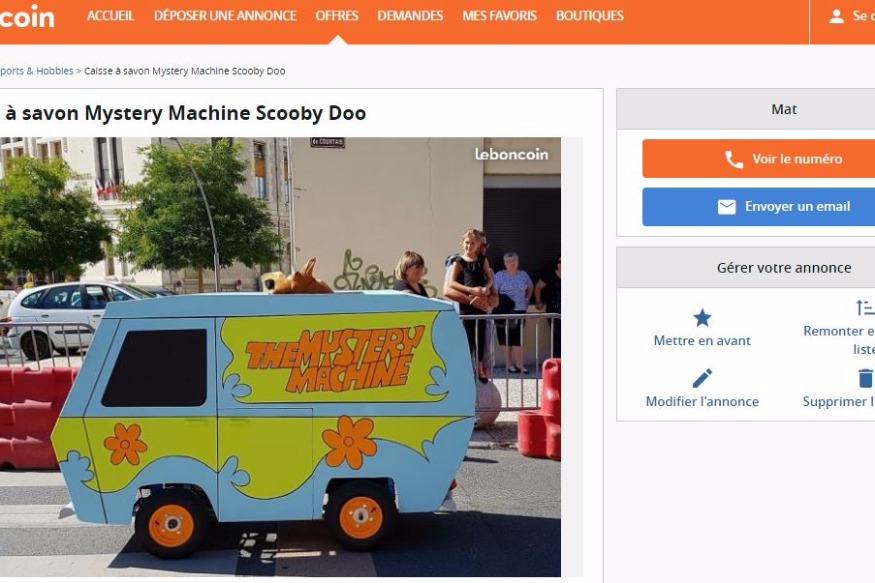Viewport: 875px width, 583px height.
Task: Click the sort-up icon for Remonter en liste
Action: coord(866,308)
